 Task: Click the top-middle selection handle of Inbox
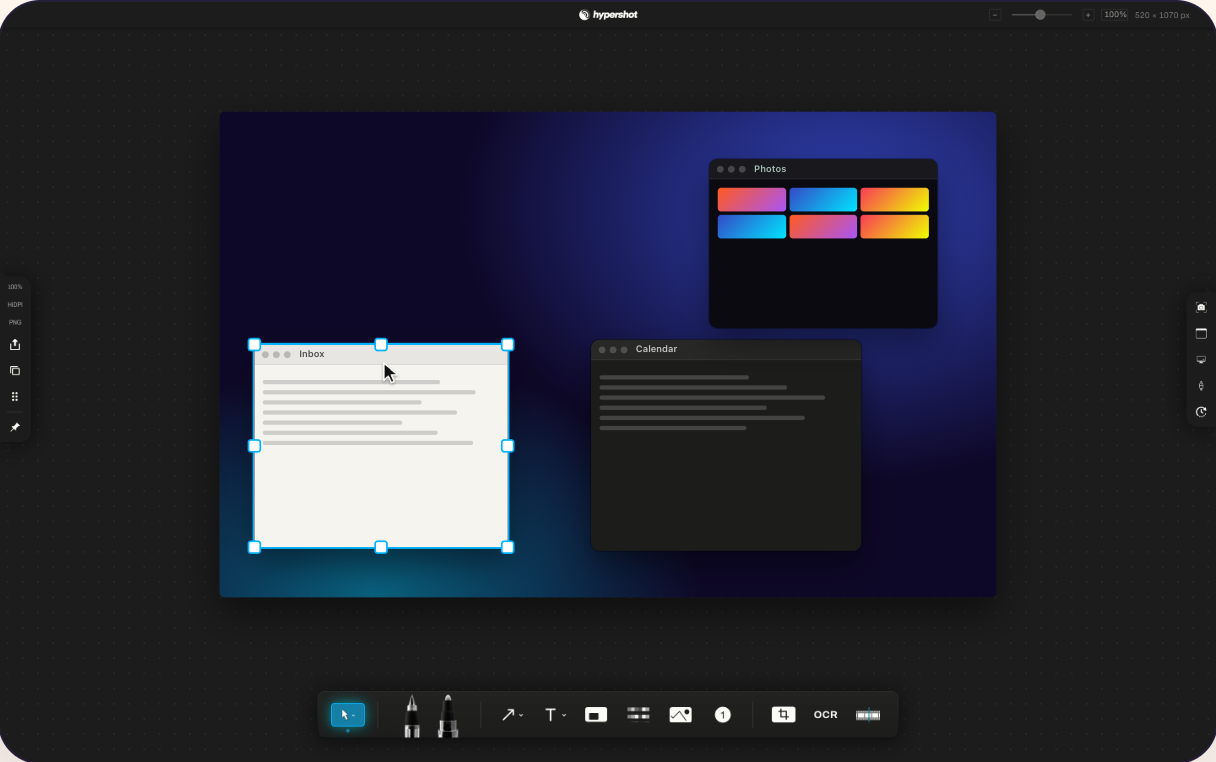coord(381,344)
